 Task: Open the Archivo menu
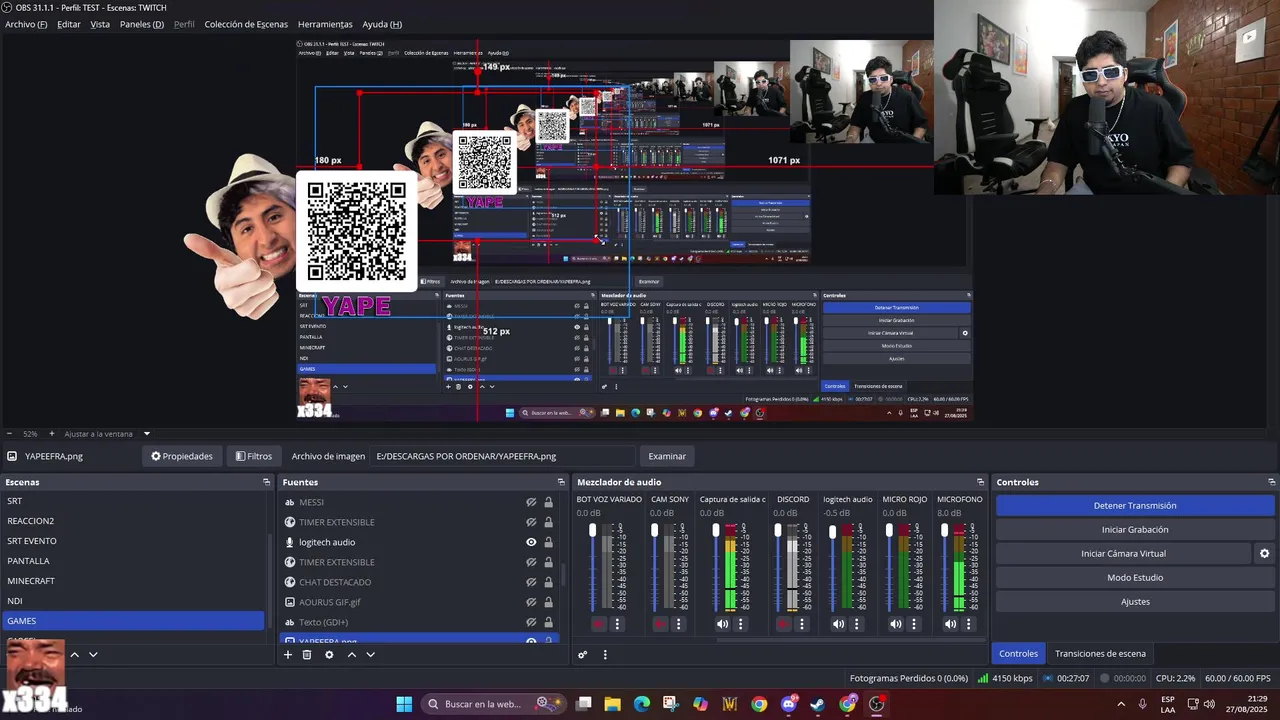click(26, 24)
